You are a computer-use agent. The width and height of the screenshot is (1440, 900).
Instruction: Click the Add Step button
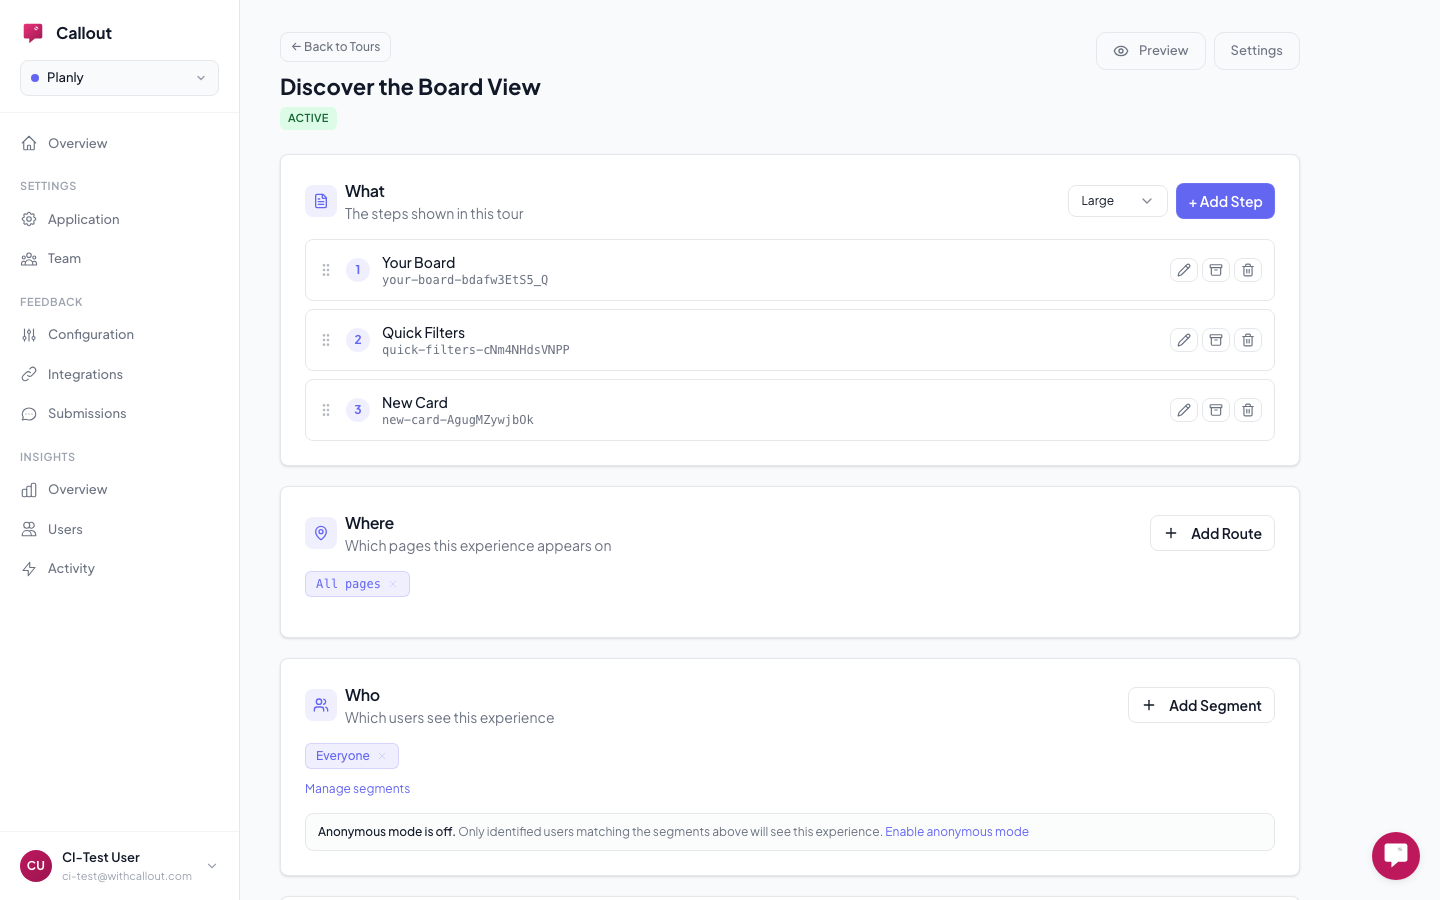[x=1224, y=201]
